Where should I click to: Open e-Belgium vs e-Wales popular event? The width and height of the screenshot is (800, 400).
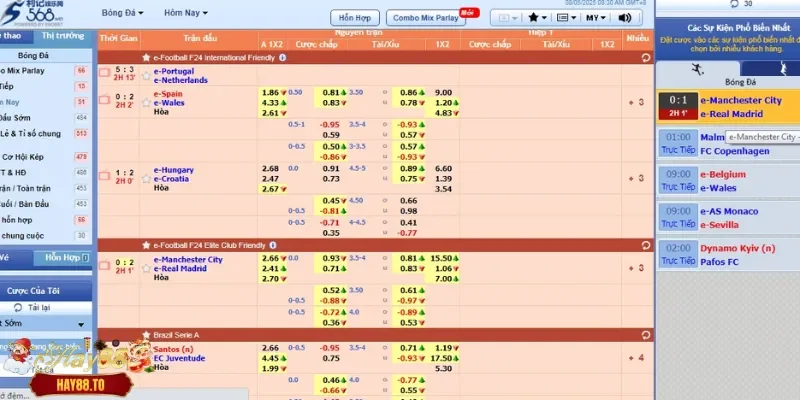[727, 180]
